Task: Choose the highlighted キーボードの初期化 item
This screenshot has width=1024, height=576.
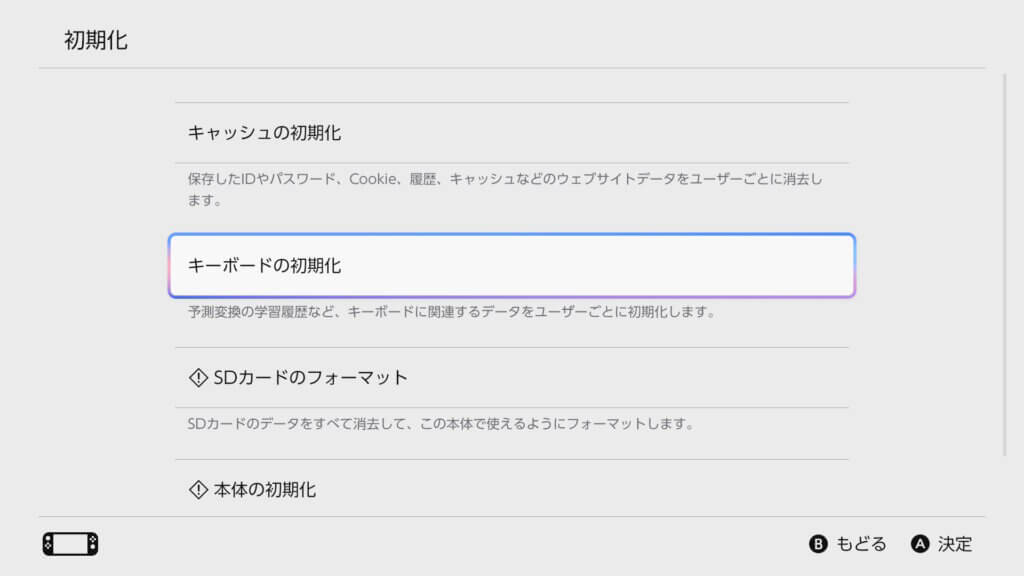Action: (x=511, y=266)
